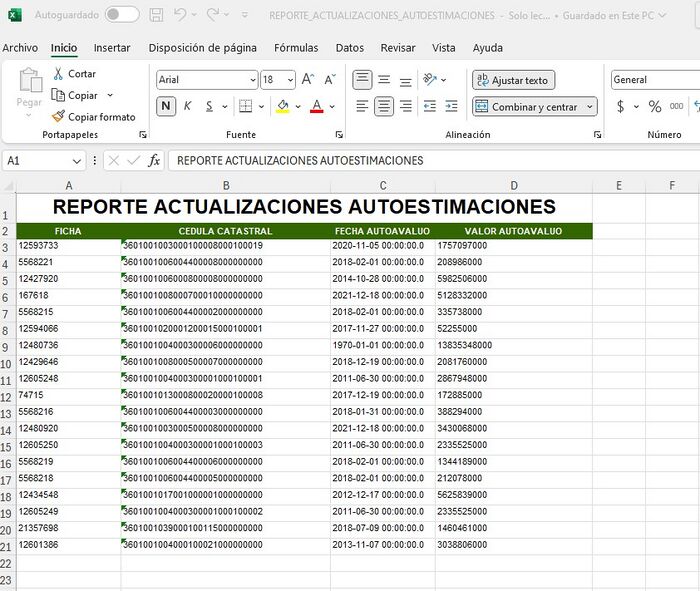This screenshot has width=700, height=591.
Task: Expand the underline style dropdown arrow
Action: tap(225, 107)
